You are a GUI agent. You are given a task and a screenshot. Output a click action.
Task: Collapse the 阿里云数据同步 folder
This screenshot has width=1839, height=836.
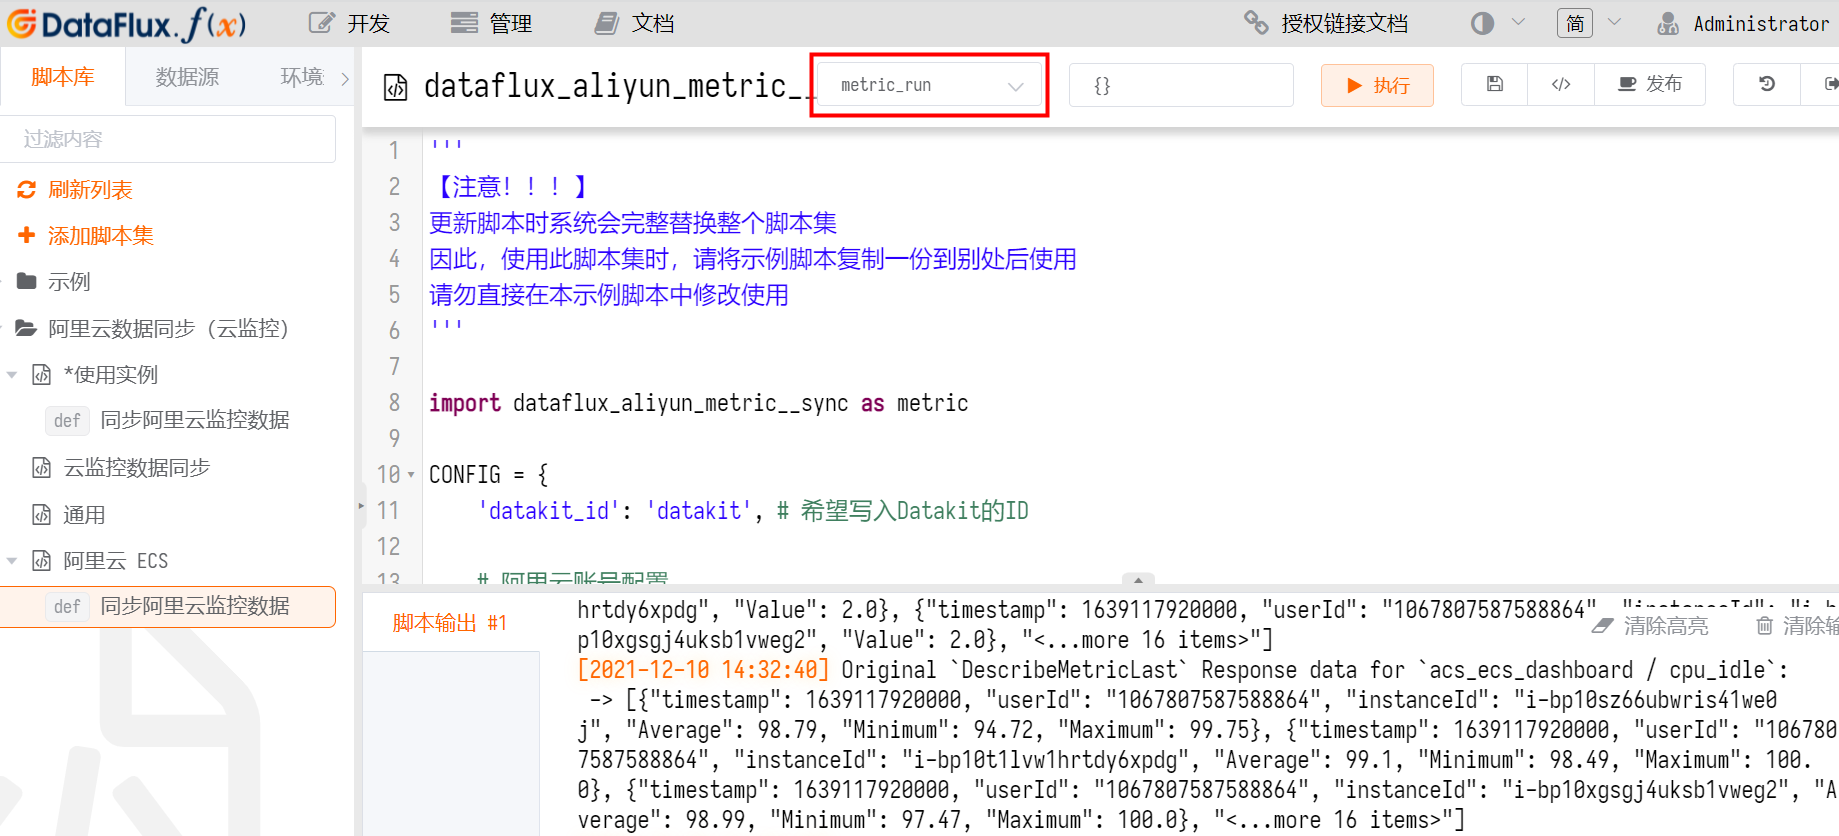[x=168, y=328]
